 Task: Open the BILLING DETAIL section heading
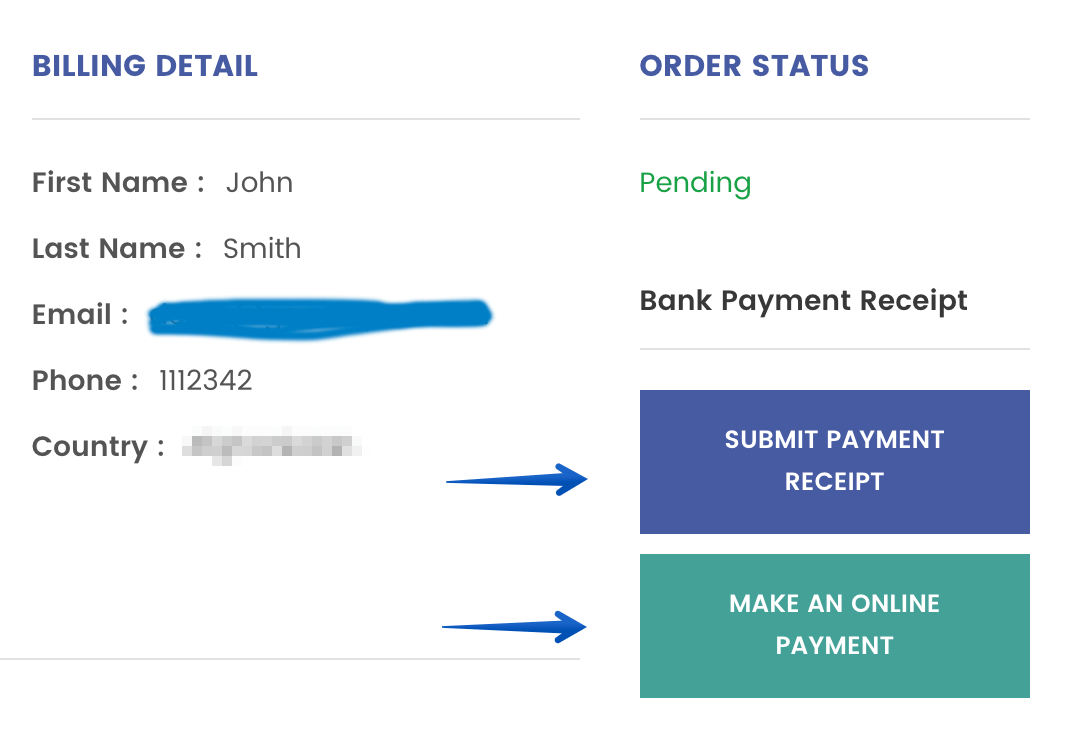tap(144, 66)
